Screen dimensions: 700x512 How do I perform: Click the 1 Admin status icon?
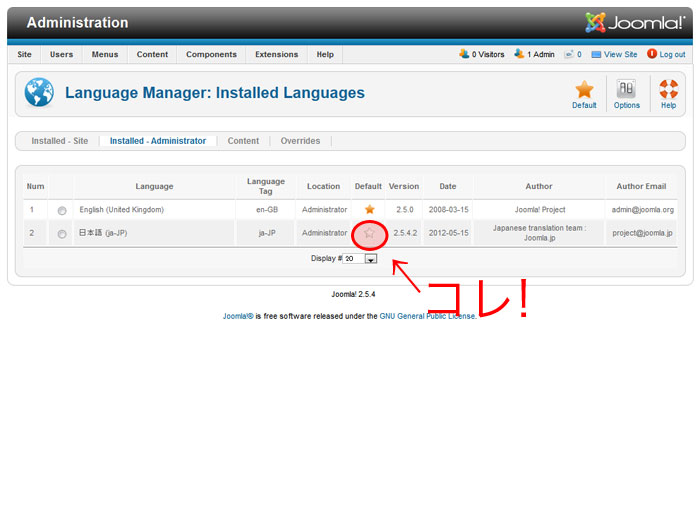519,54
